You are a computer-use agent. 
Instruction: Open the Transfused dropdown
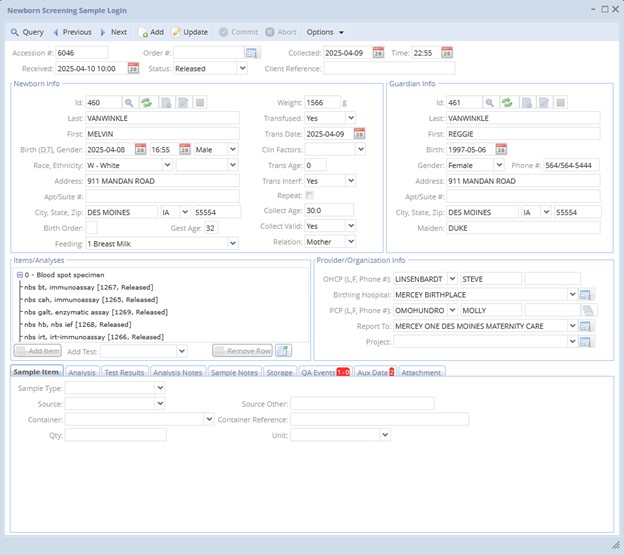351,118
